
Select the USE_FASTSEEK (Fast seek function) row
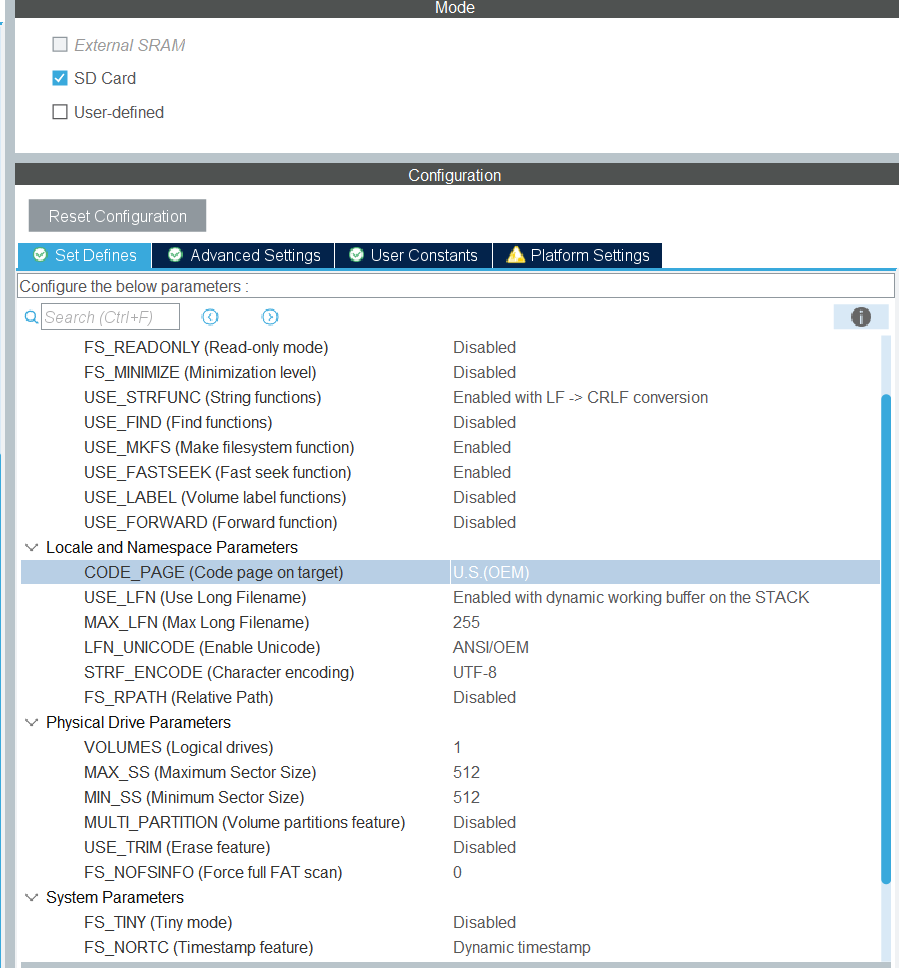pyautogui.click(x=450, y=472)
